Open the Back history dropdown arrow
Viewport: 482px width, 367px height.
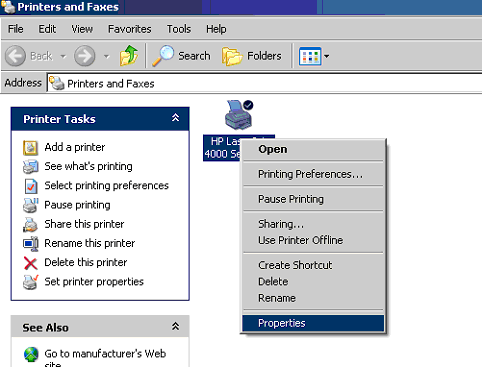(x=63, y=56)
